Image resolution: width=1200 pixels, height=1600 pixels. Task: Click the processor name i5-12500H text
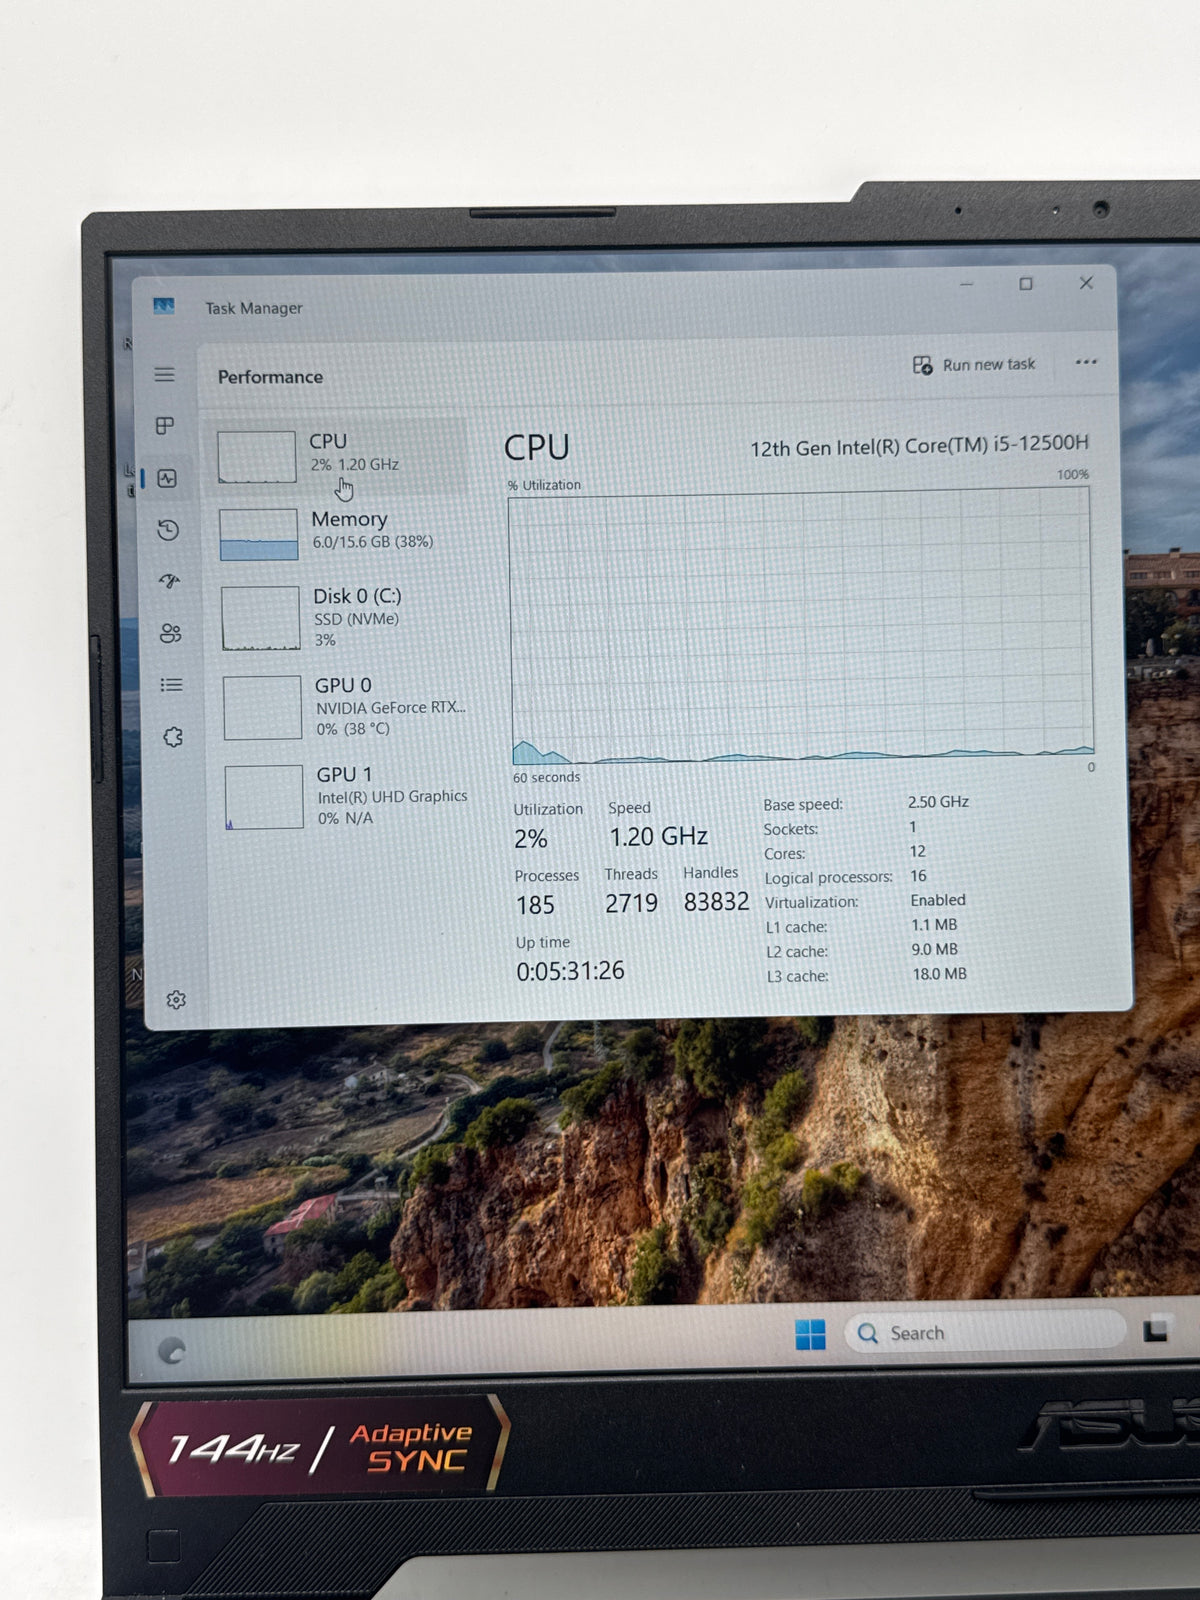(x=919, y=446)
